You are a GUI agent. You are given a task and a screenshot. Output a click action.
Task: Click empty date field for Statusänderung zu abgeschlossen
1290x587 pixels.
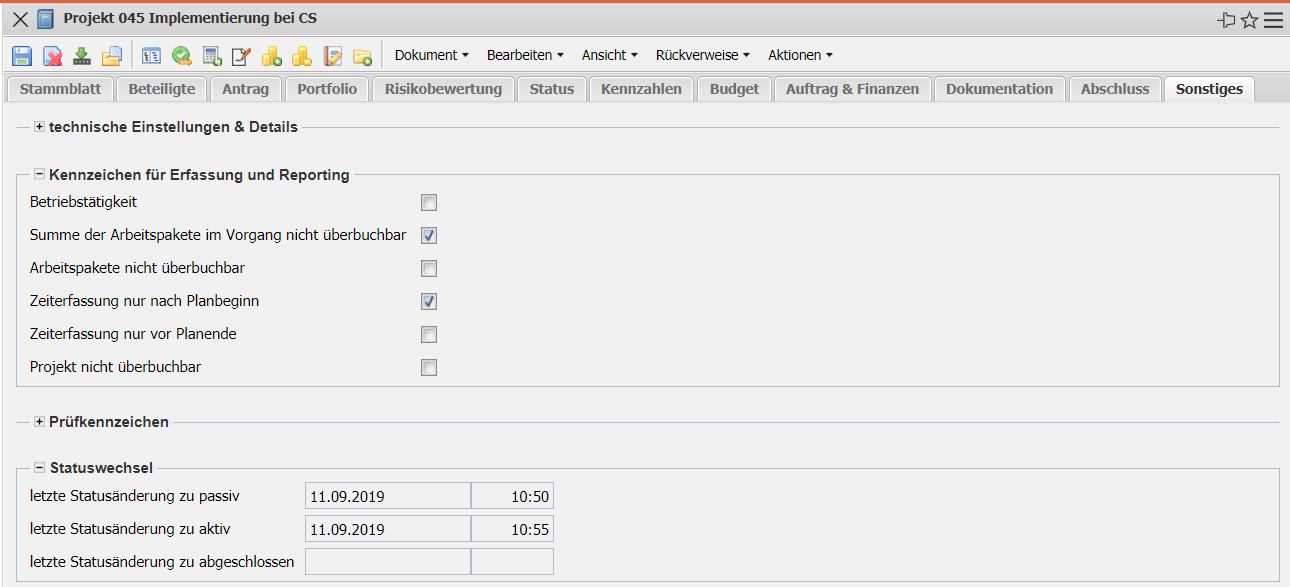tap(388, 562)
